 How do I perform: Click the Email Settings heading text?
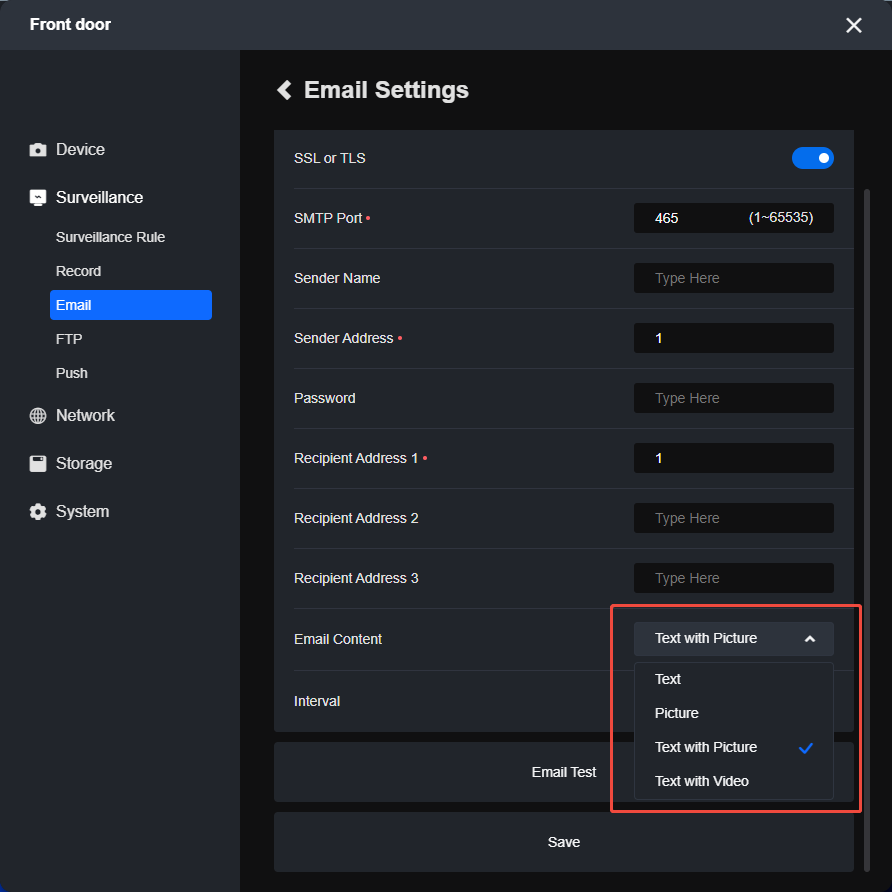[x=386, y=90]
